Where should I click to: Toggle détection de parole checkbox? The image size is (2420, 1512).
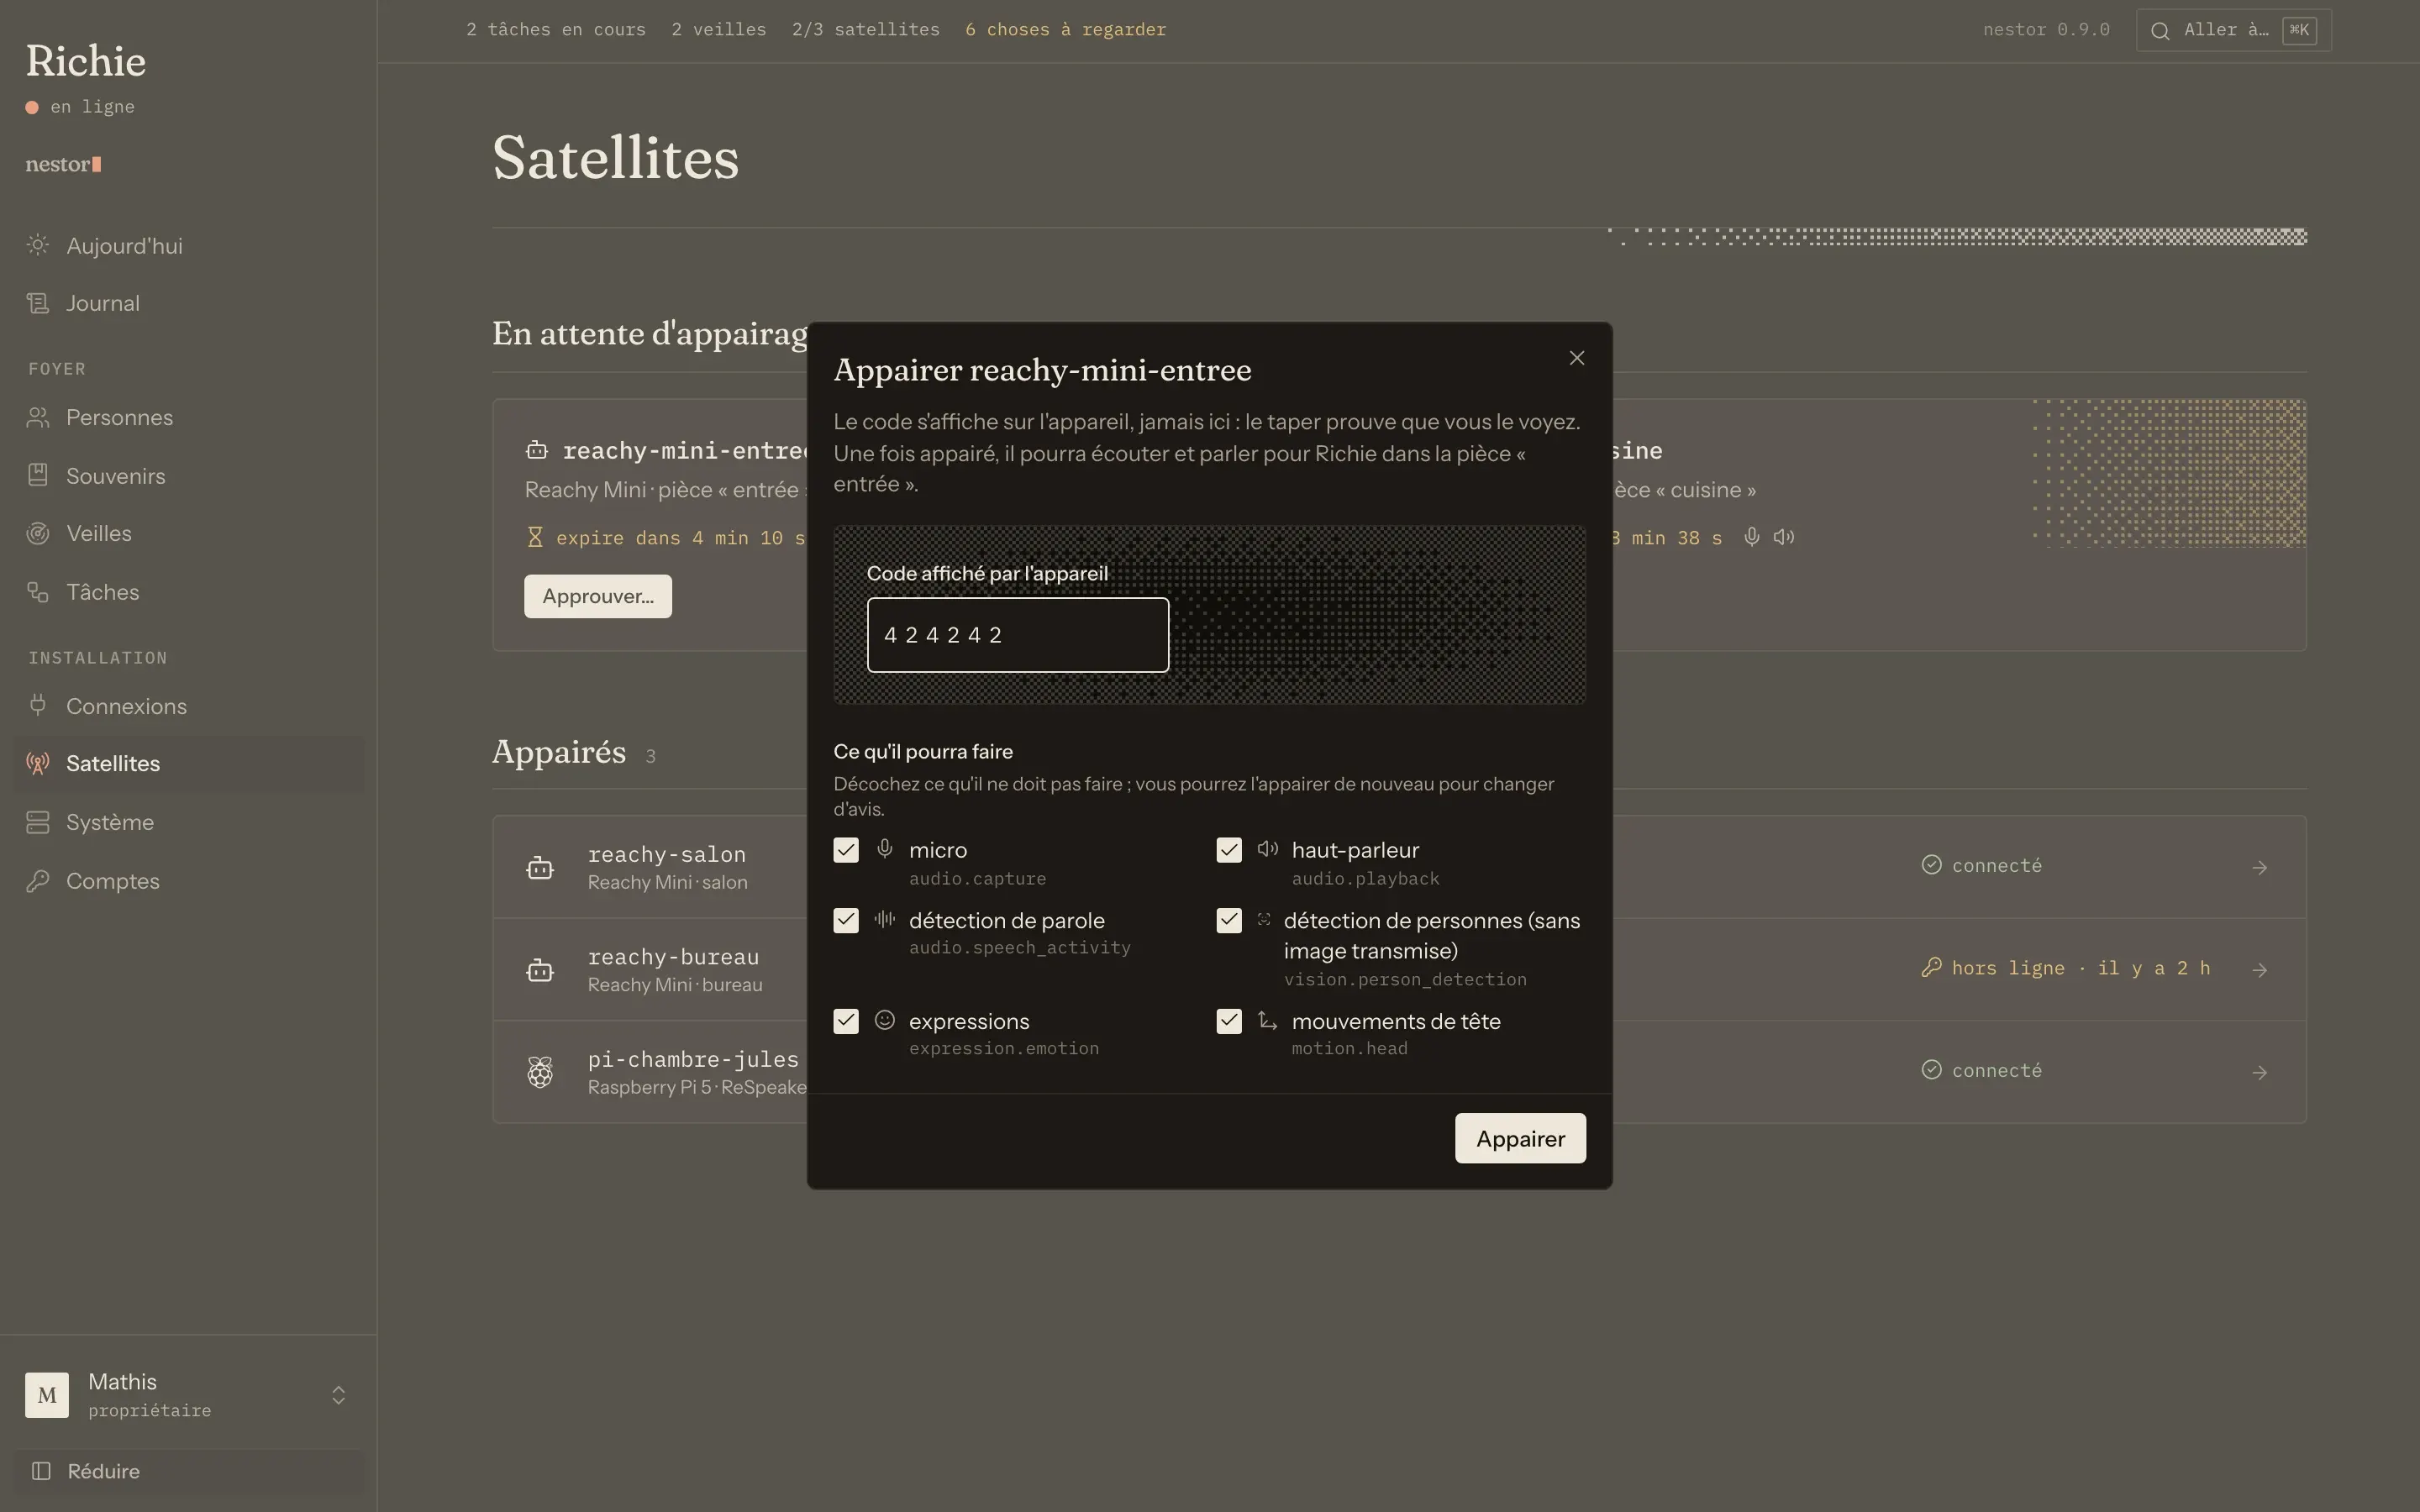tap(846, 920)
